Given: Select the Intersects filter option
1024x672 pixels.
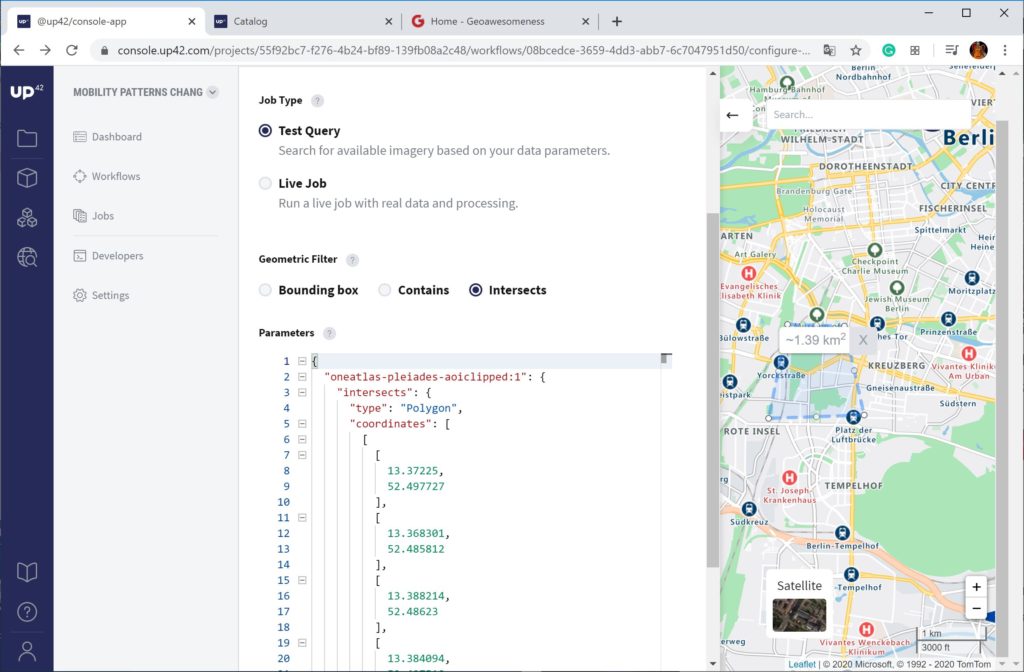Looking at the screenshot, I should click(x=475, y=290).
